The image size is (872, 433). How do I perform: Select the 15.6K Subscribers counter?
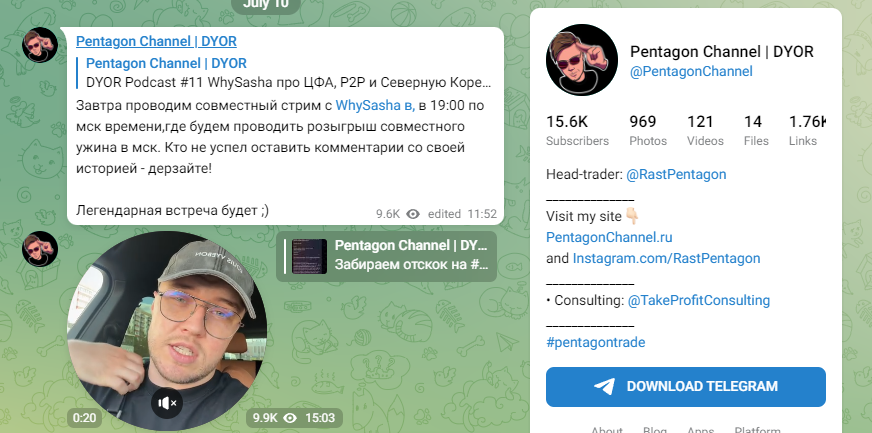click(x=577, y=131)
